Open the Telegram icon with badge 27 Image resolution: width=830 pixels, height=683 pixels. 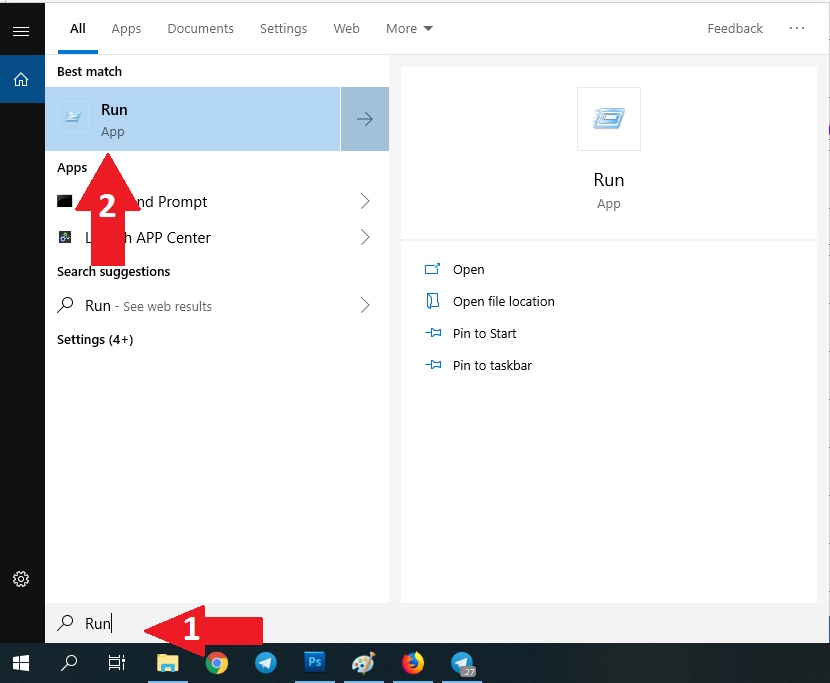462,663
